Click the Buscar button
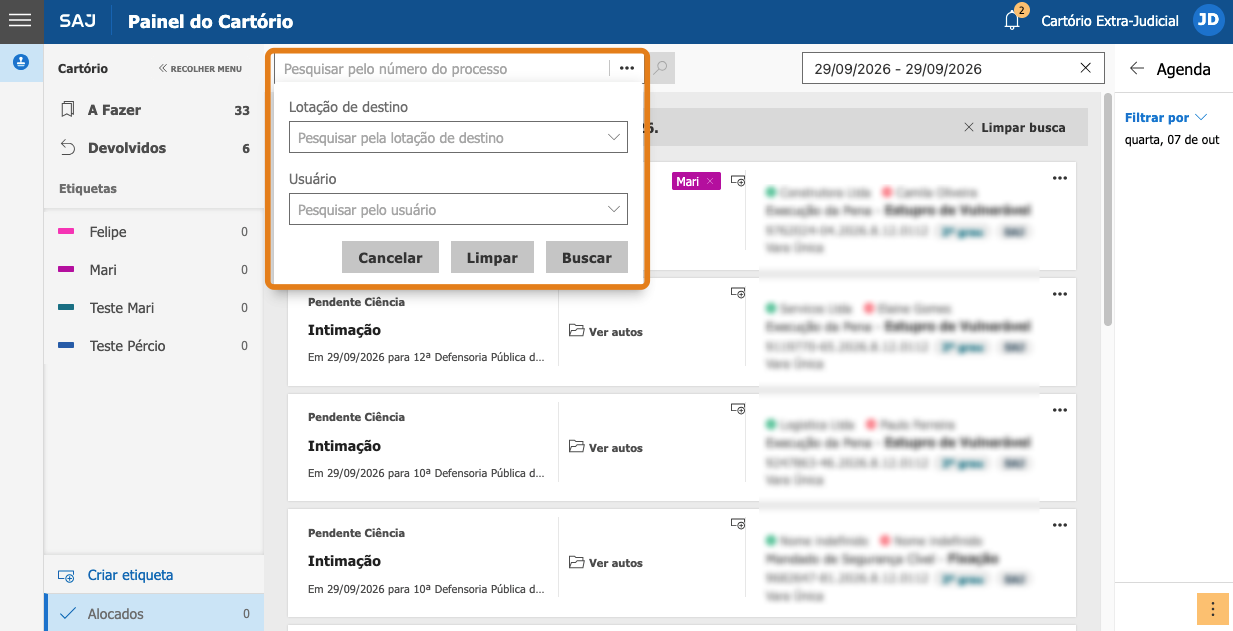The width and height of the screenshot is (1233, 631). coord(587,257)
